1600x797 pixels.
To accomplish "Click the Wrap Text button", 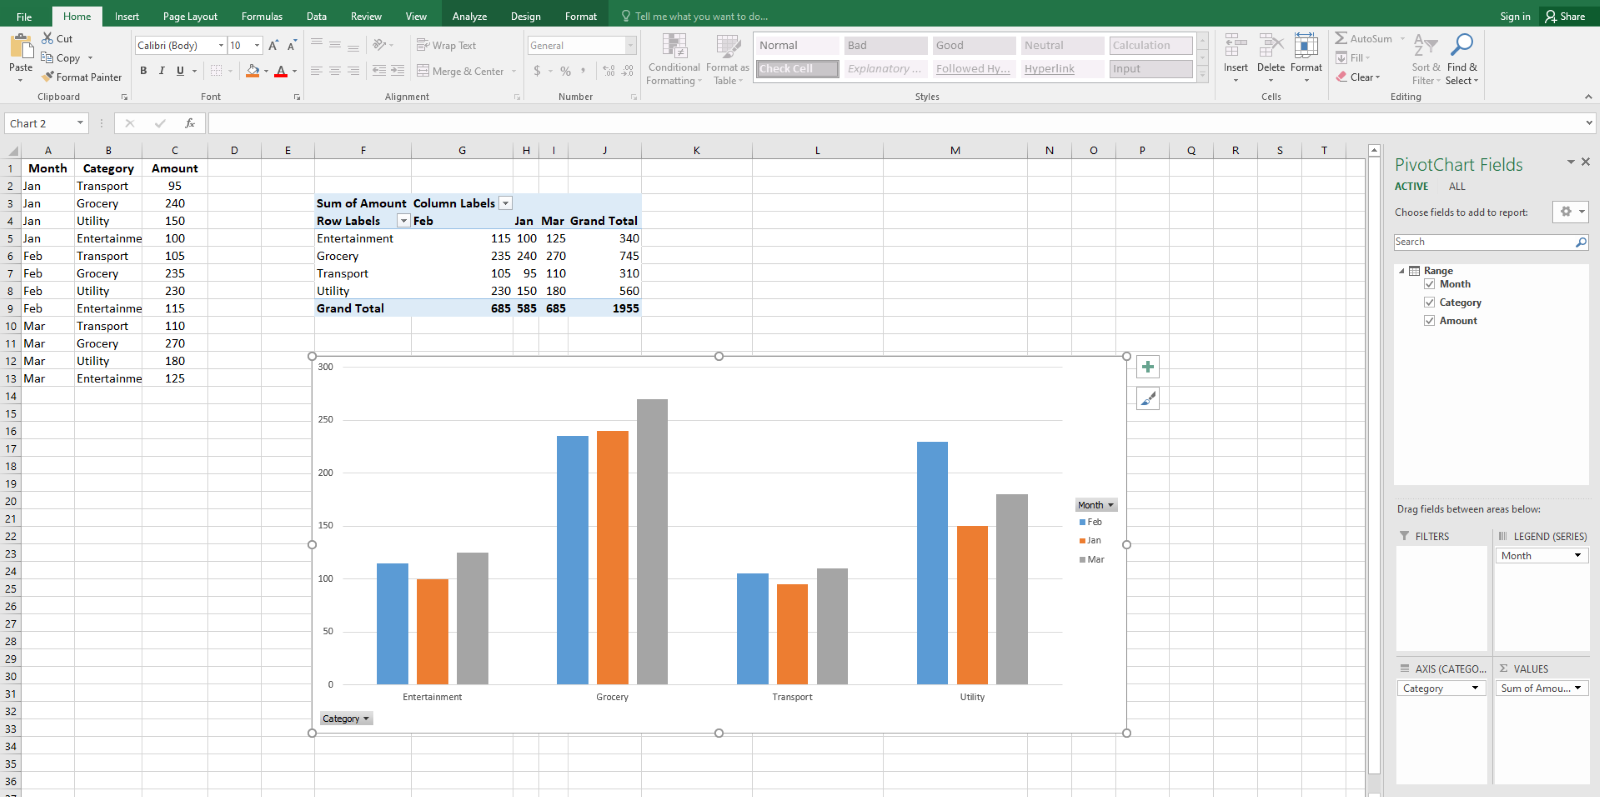I will point(446,45).
